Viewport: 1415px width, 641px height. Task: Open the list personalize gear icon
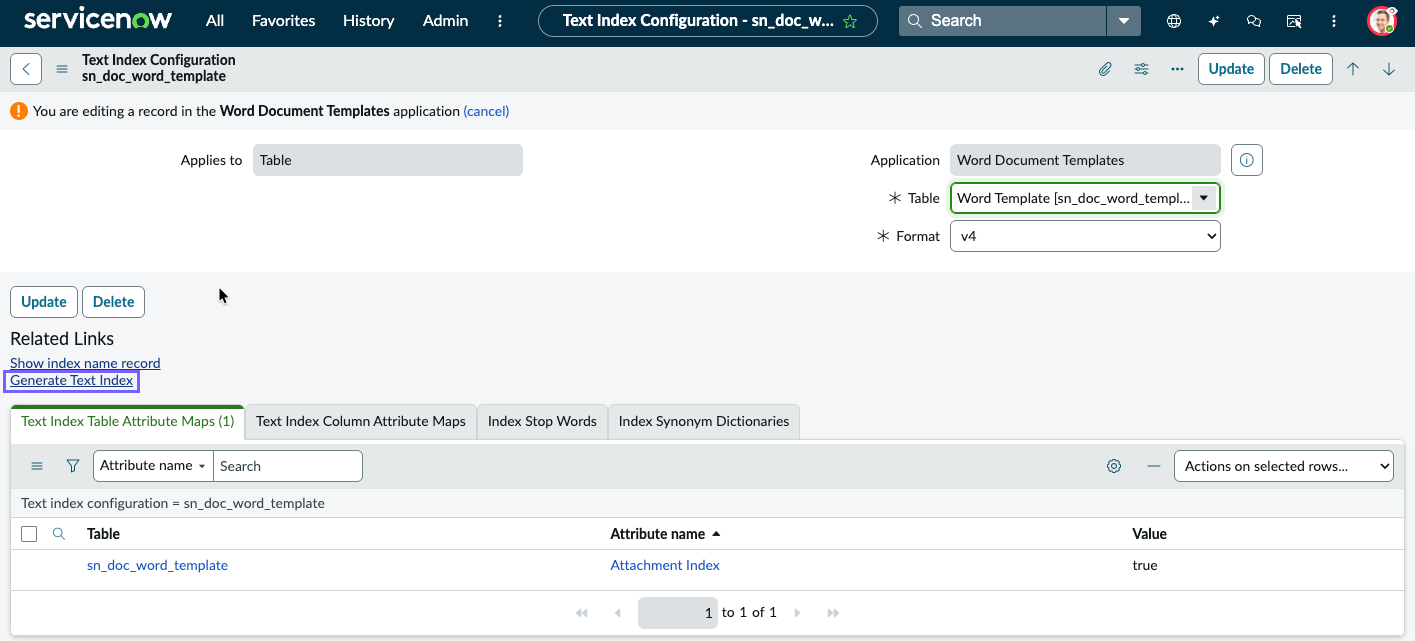(x=1114, y=466)
